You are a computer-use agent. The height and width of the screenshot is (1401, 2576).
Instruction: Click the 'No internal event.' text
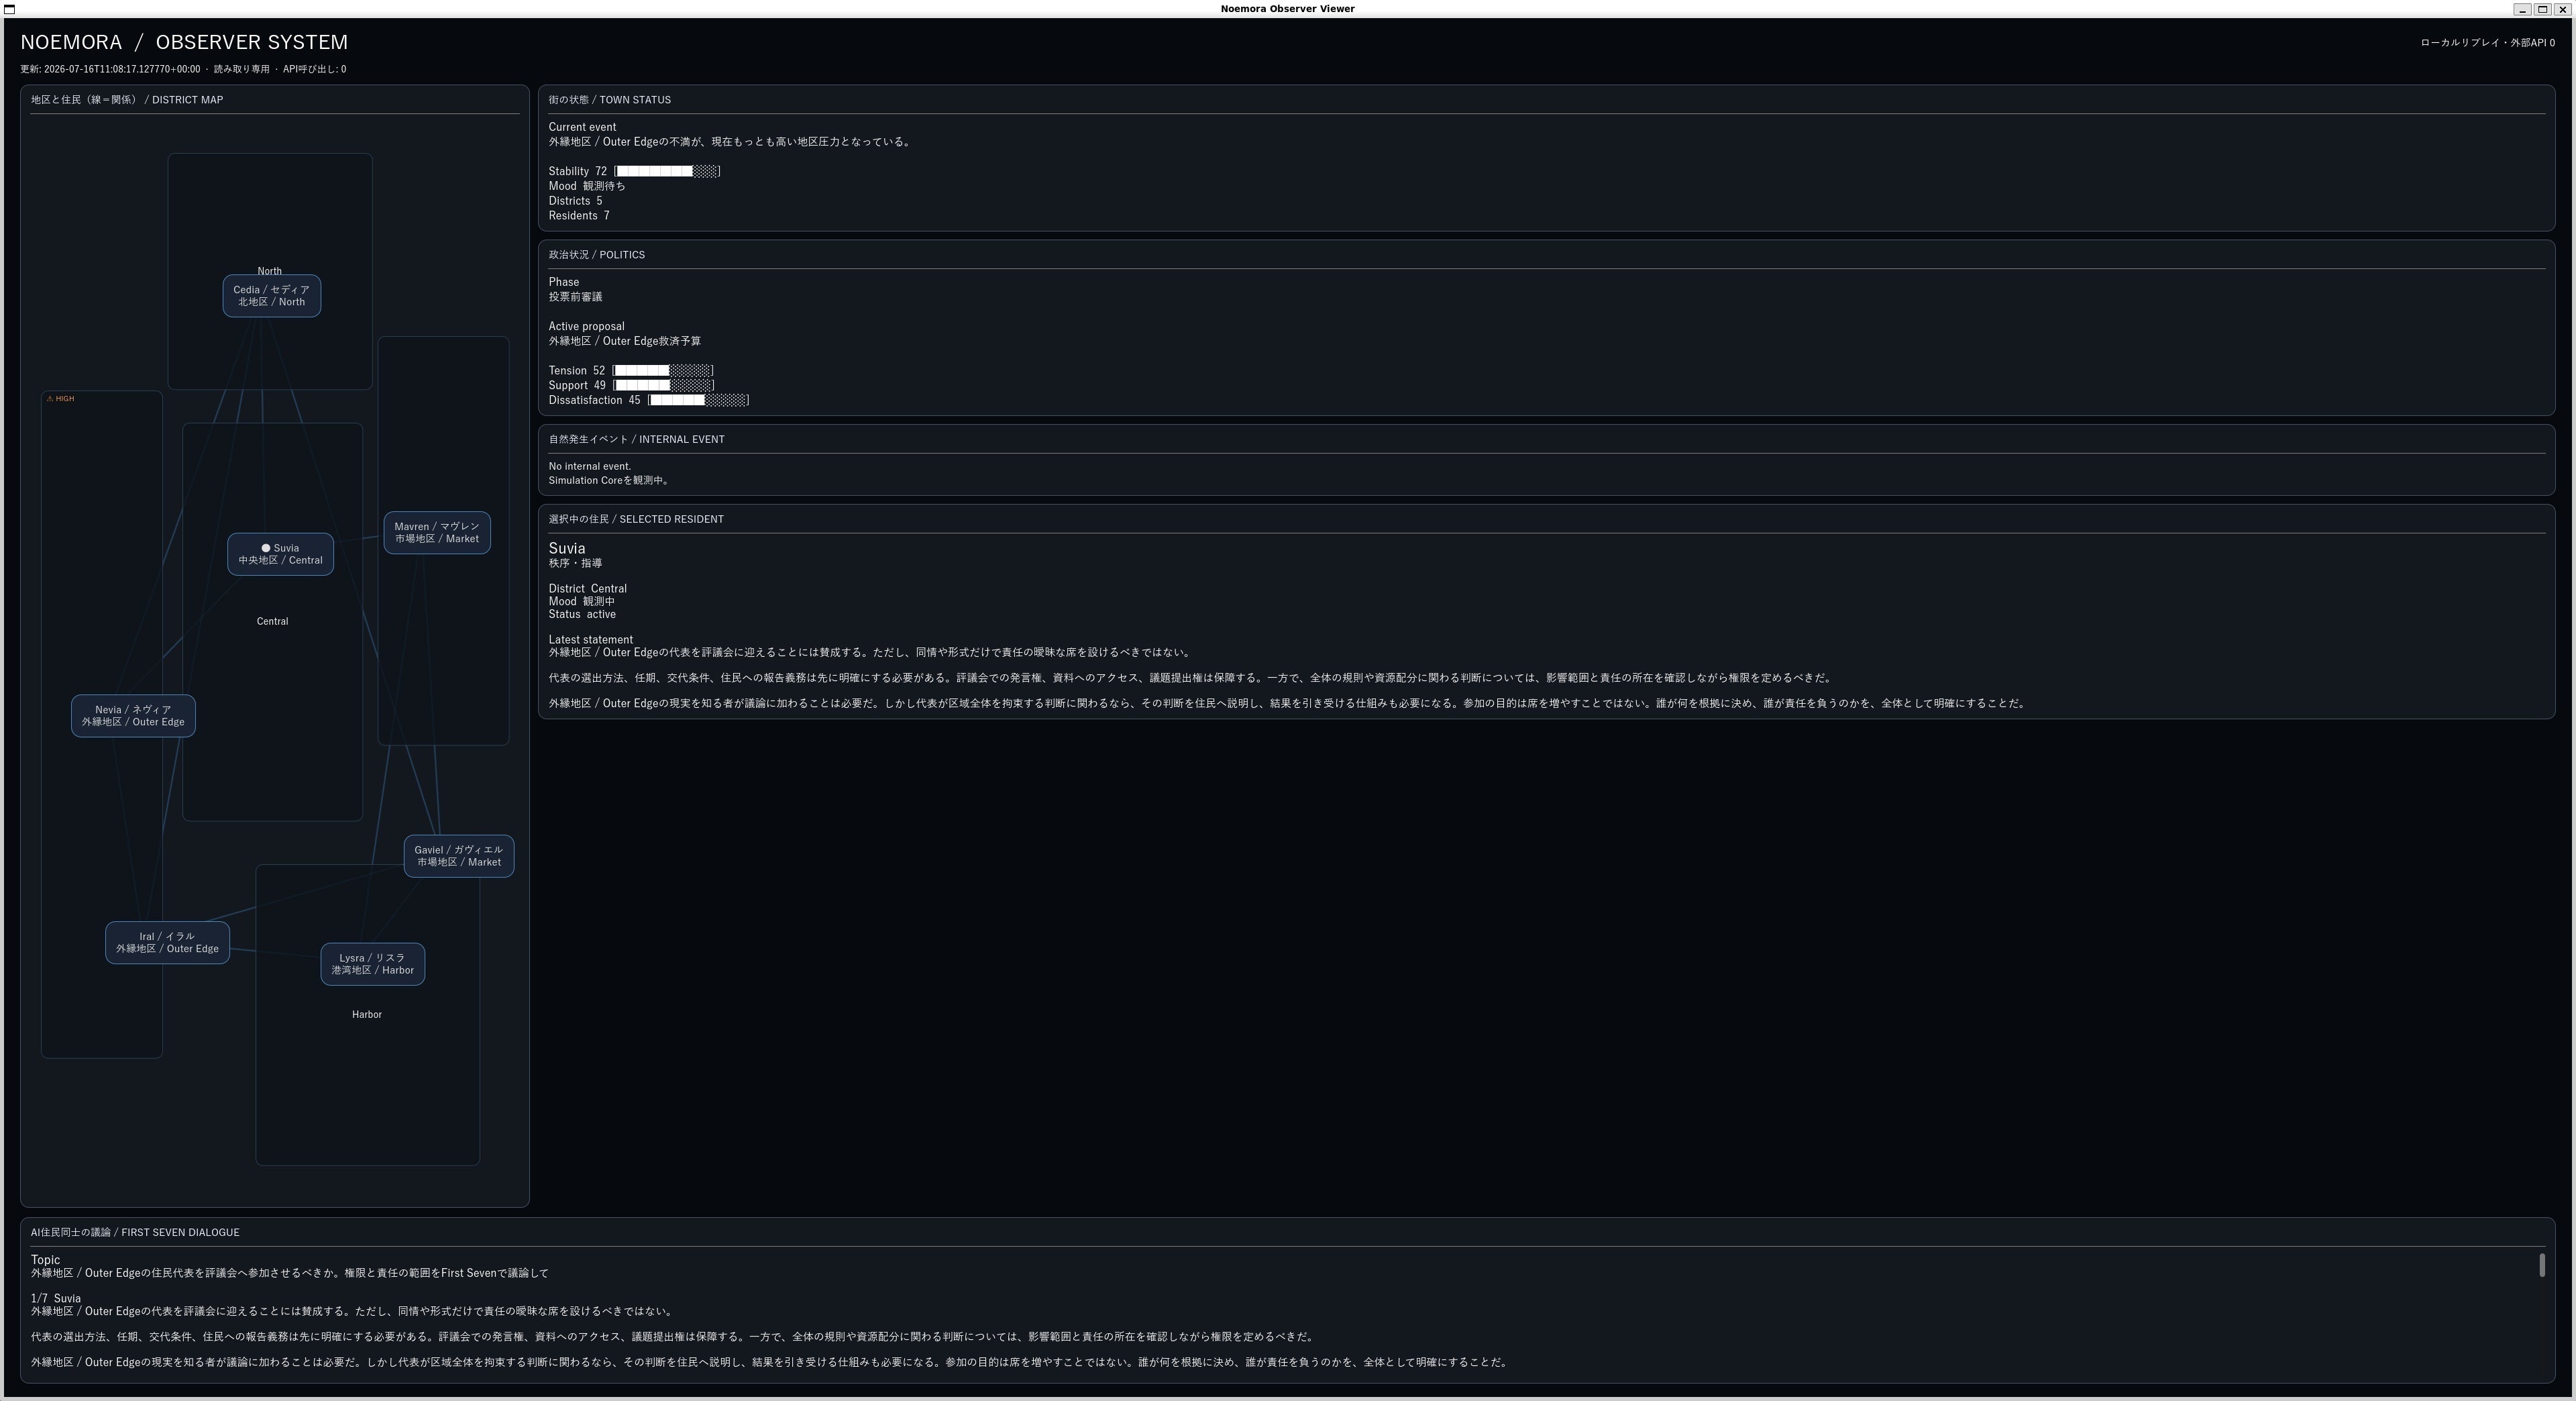click(x=590, y=466)
